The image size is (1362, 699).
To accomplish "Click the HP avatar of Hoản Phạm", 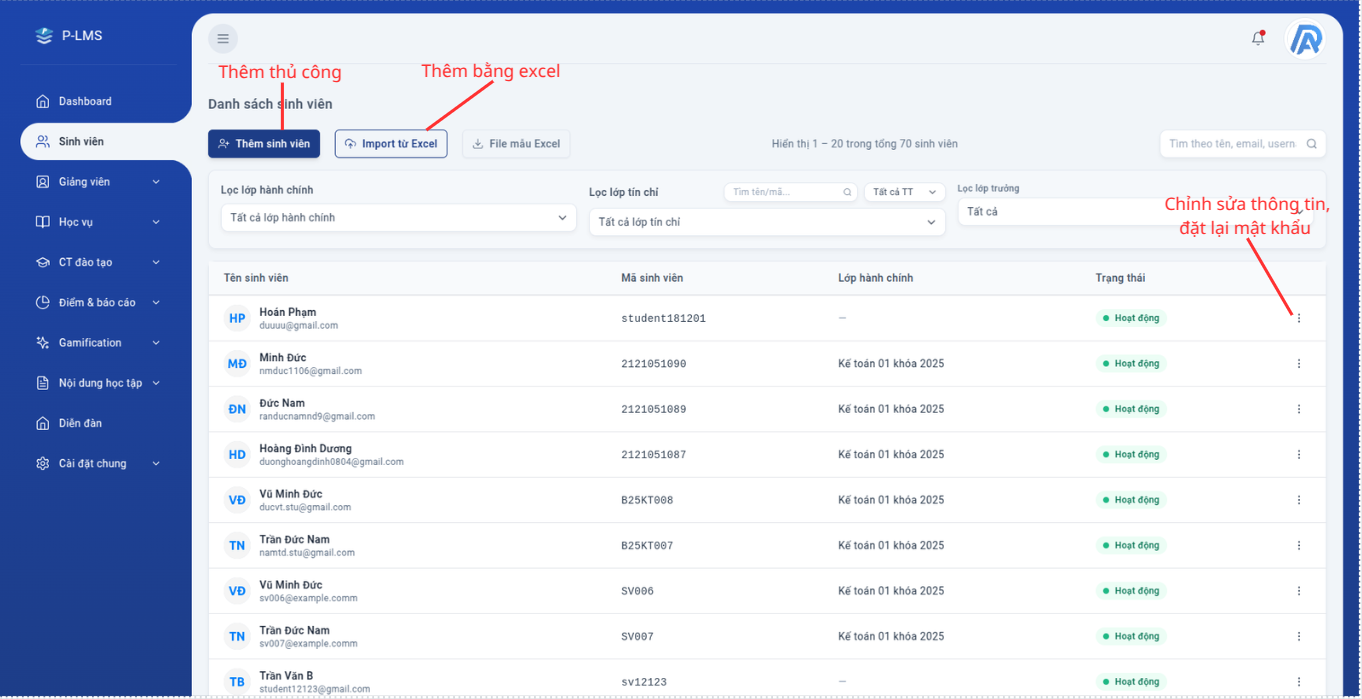I will point(237,319).
